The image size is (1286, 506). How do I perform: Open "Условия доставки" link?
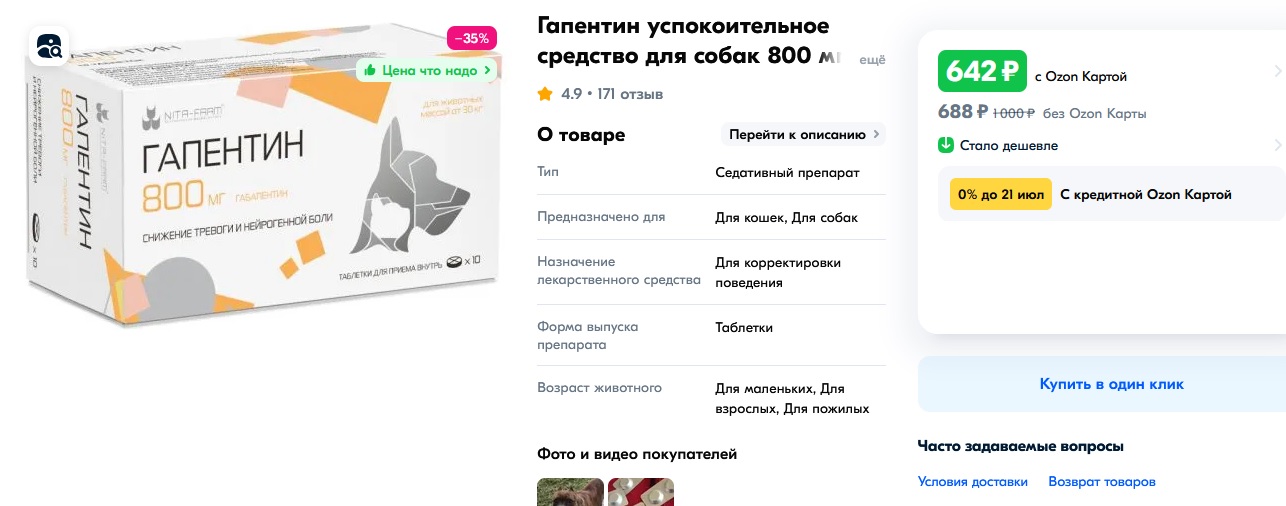973,482
